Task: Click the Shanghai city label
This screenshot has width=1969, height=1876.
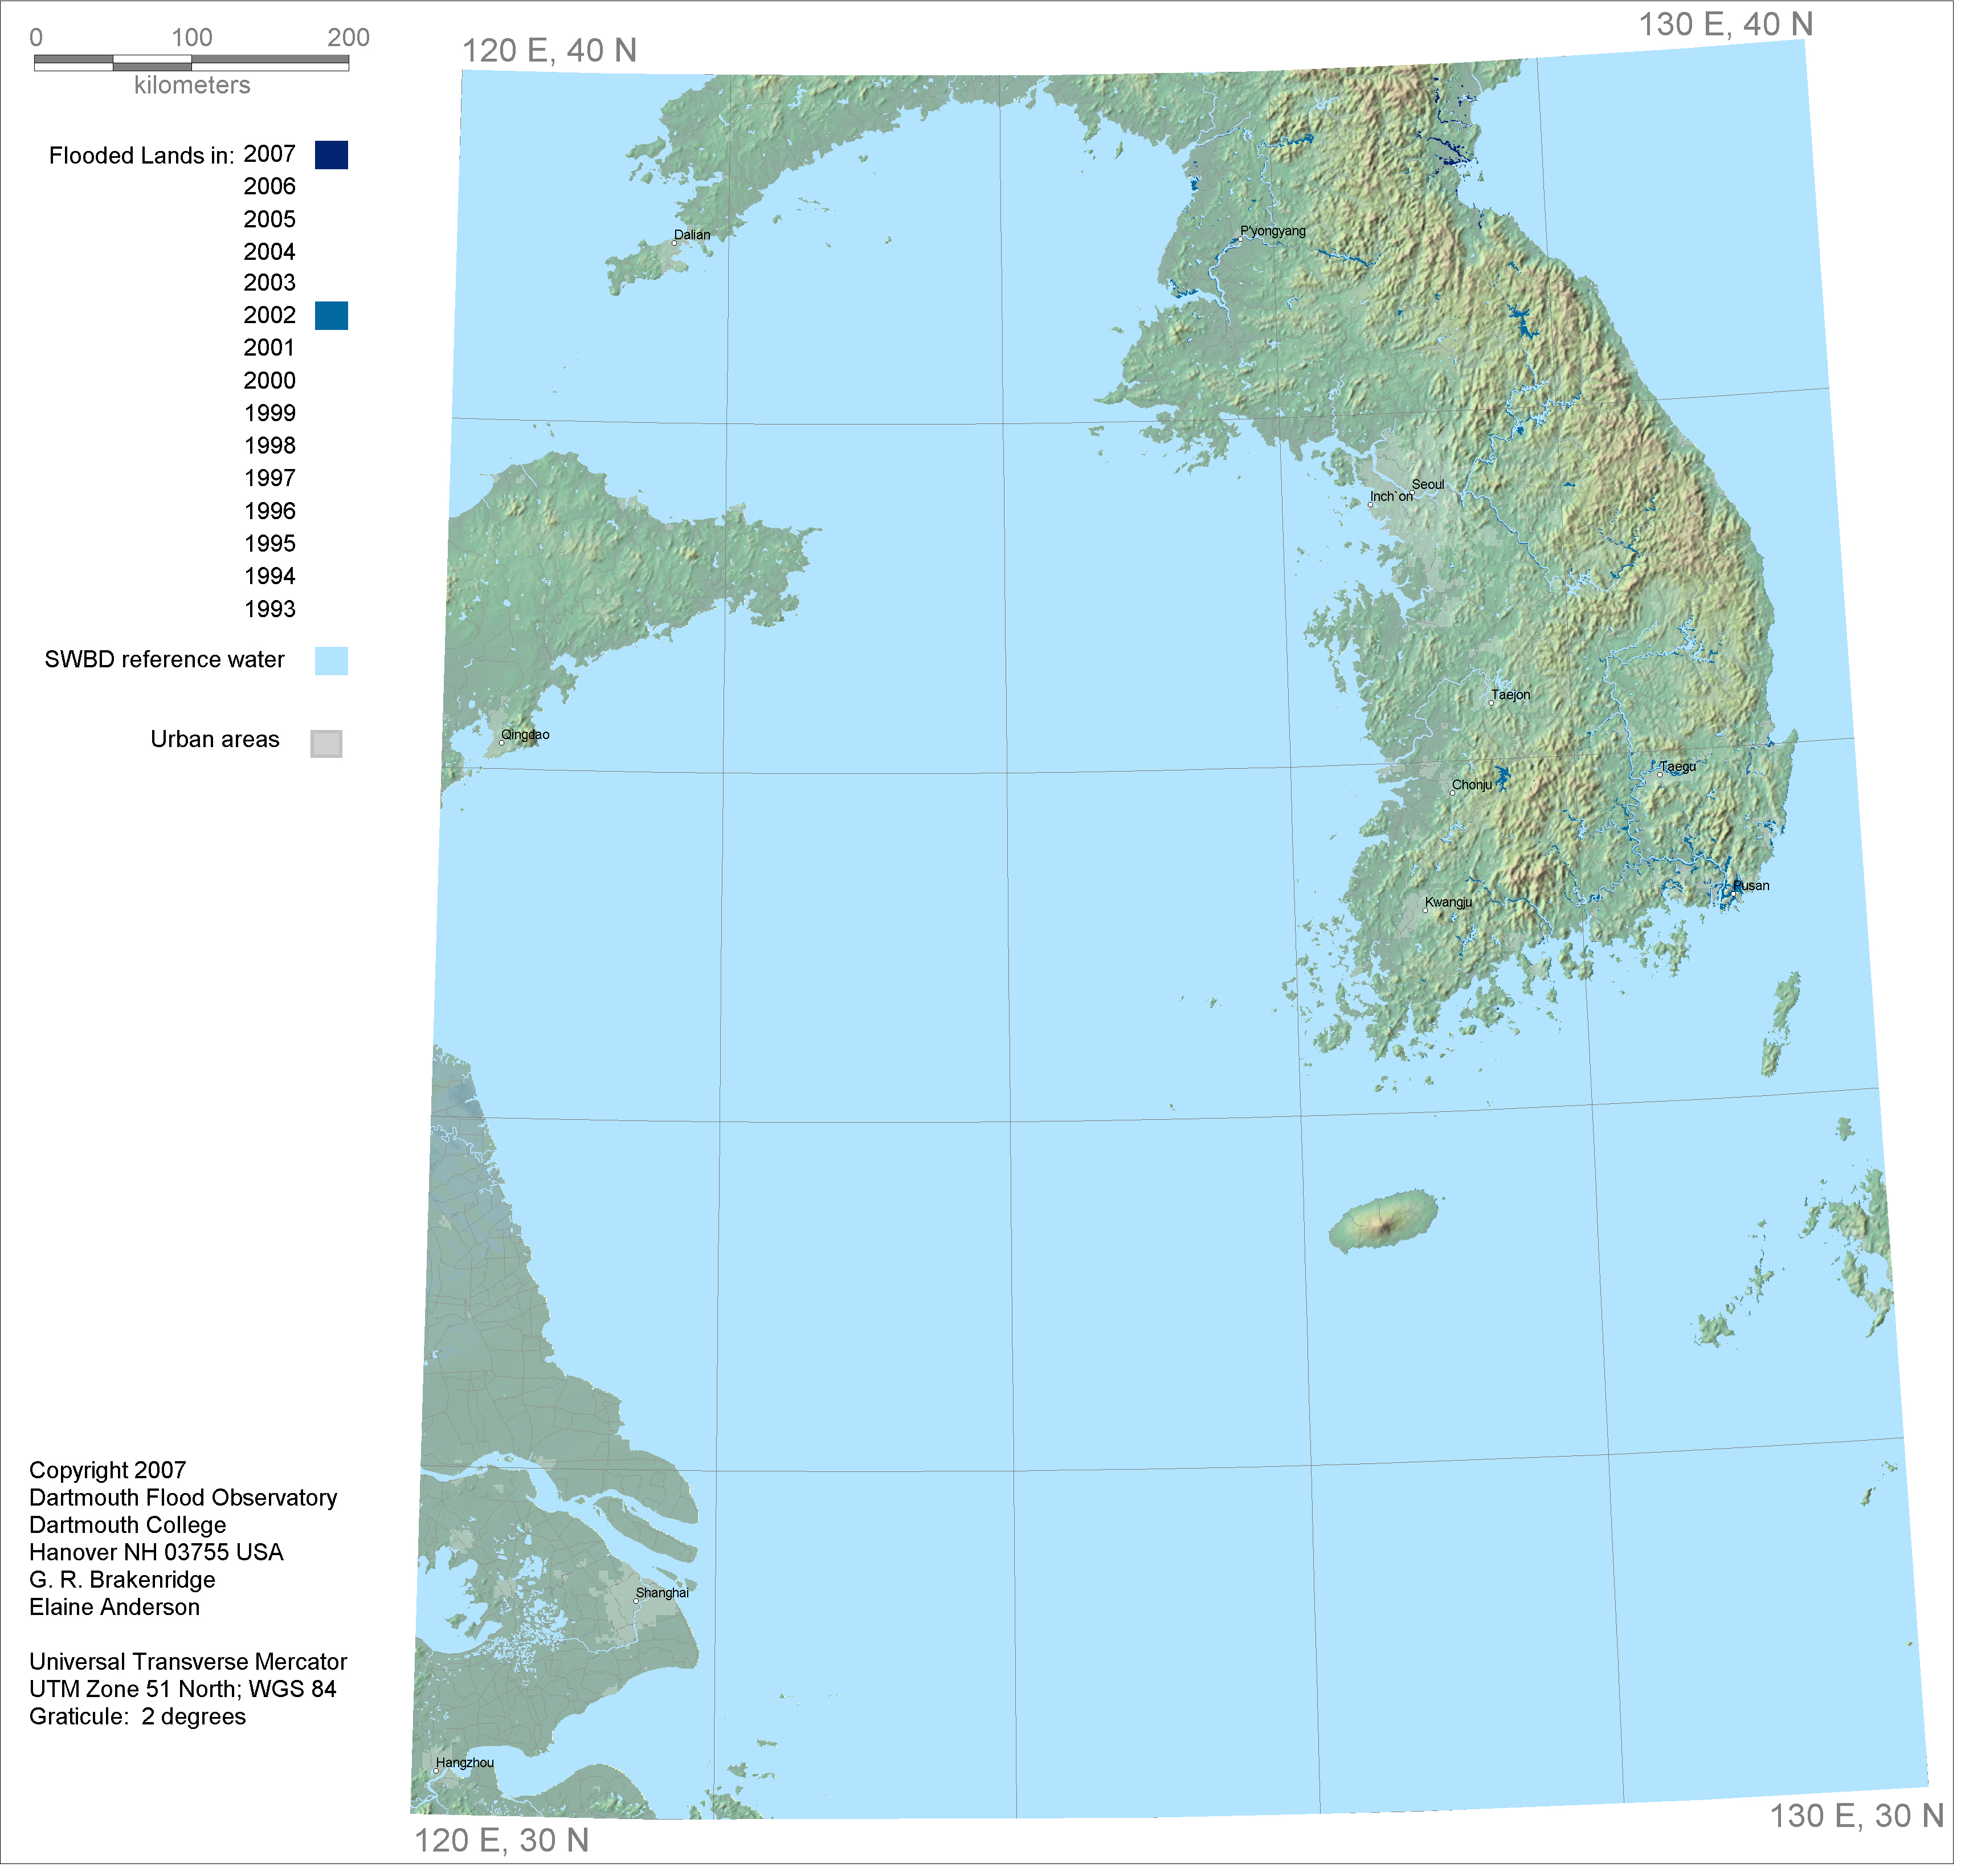Action: tap(662, 1593)
